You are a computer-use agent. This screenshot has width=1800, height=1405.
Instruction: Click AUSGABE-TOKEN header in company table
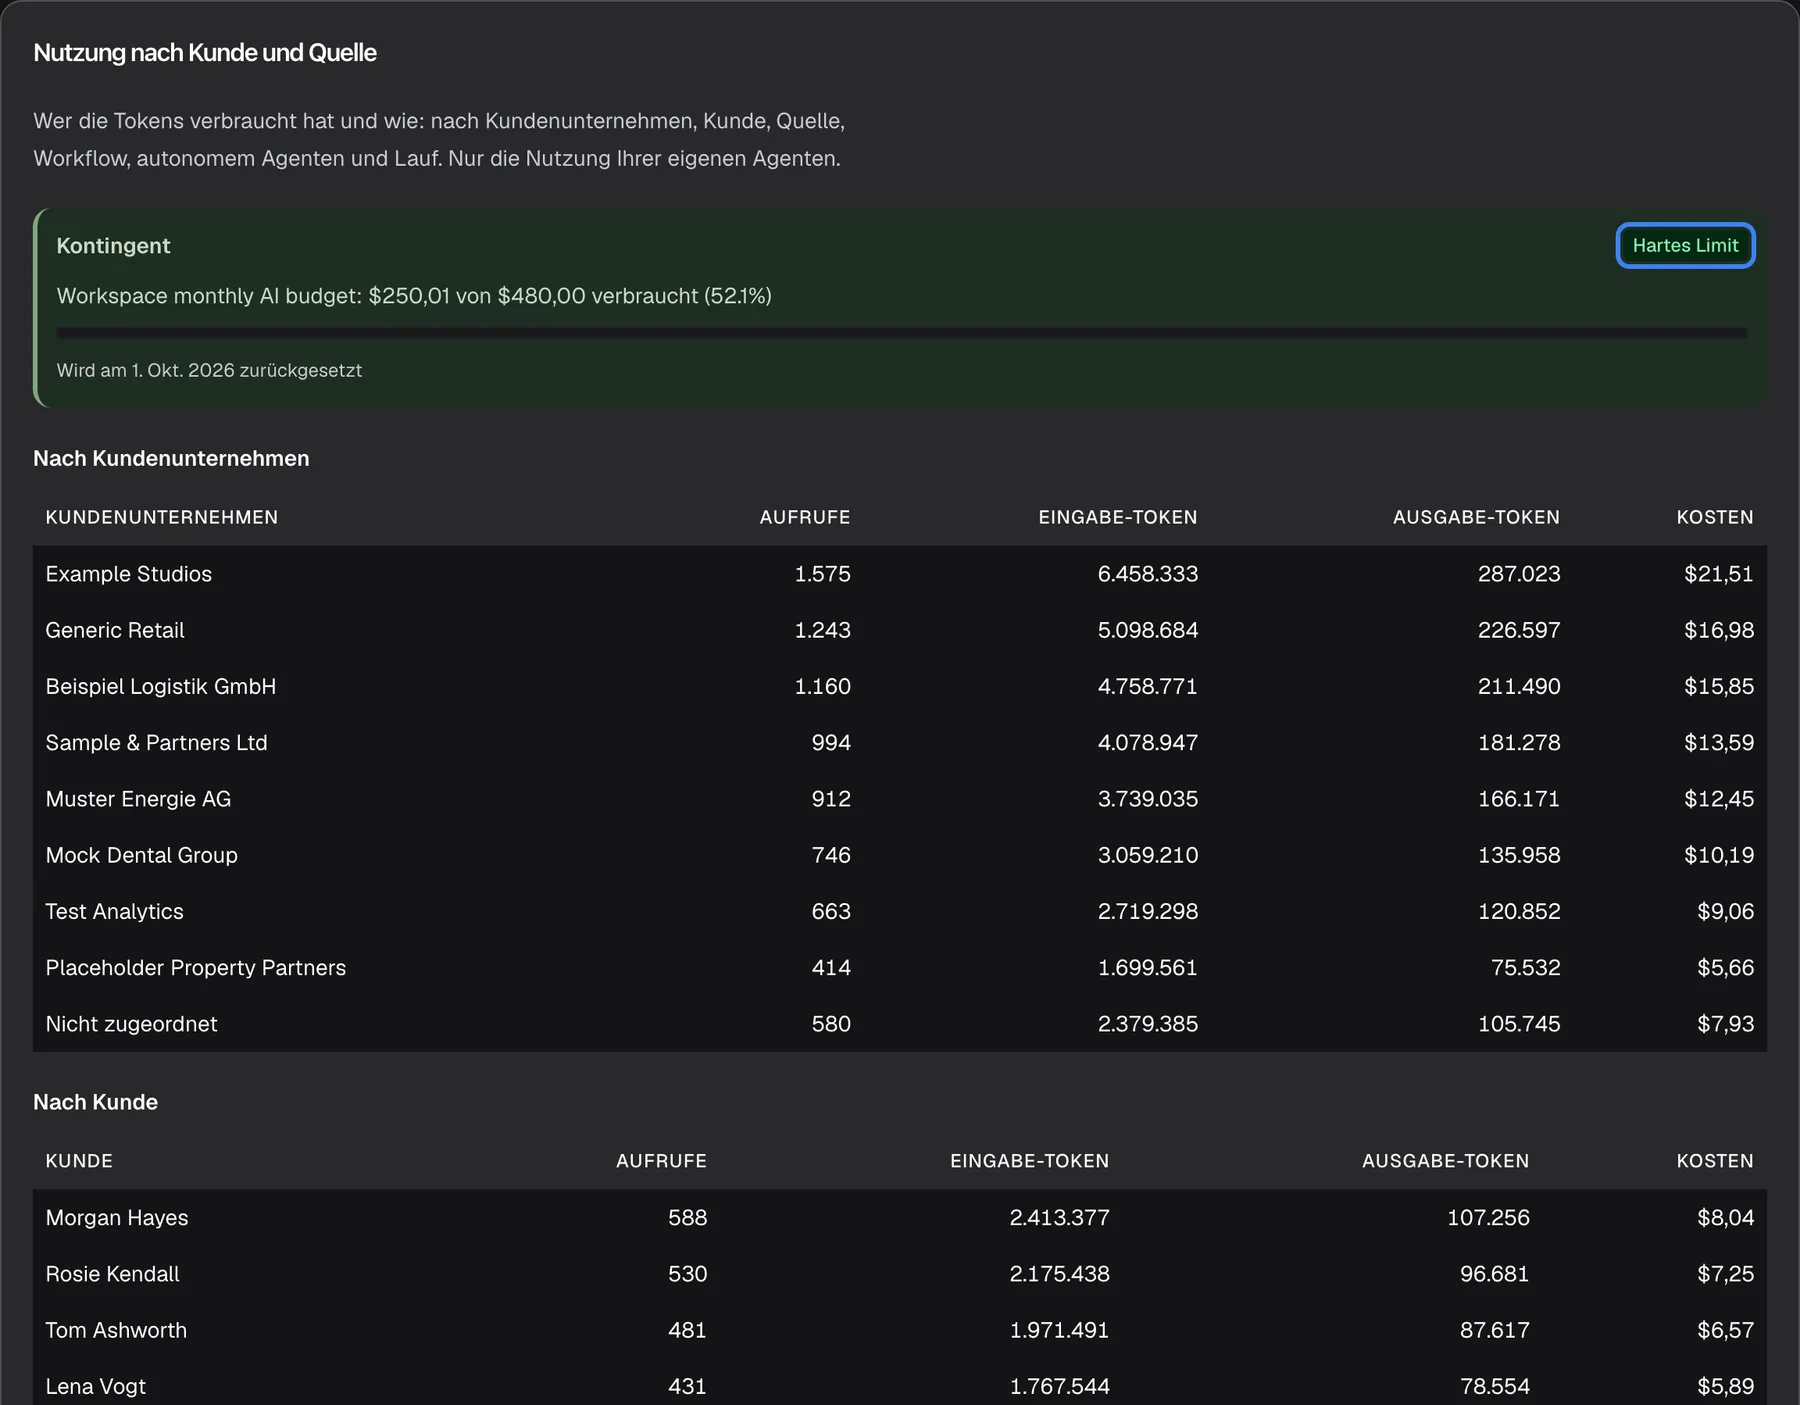(x=1476, y=517)
